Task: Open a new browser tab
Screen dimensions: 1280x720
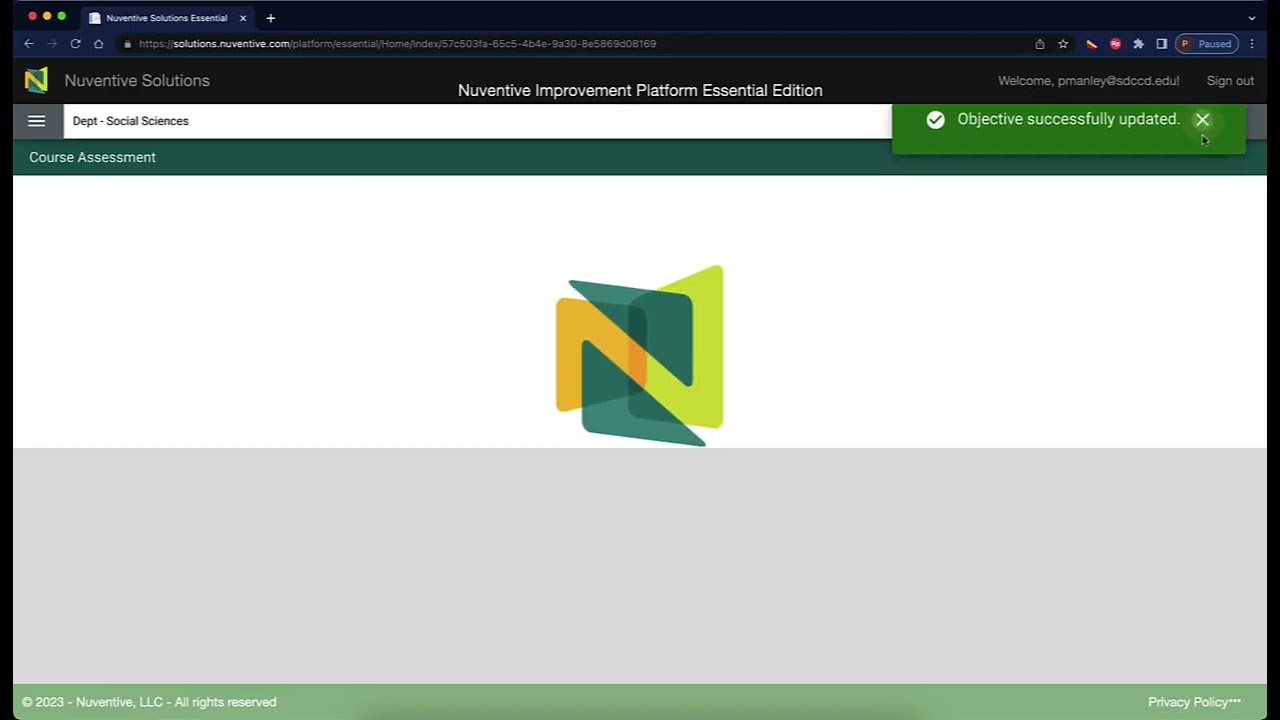Action: pos(270,18)
